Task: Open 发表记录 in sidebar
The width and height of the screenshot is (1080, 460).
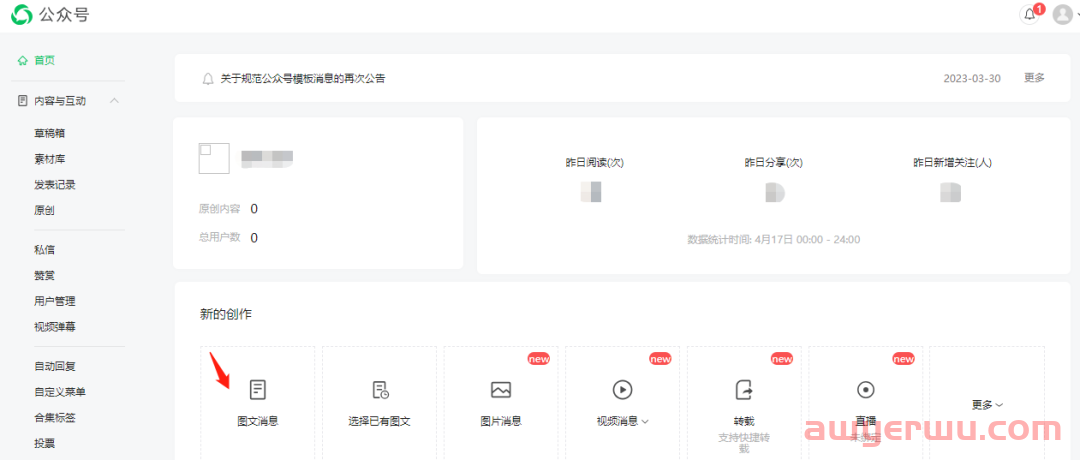Action: pyautogui.click(x=55, y=185)
